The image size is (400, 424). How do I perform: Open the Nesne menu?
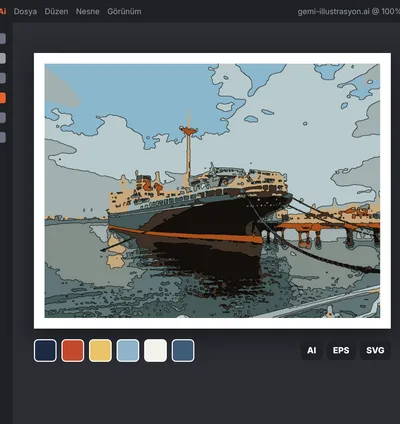(x=88, y=11)
